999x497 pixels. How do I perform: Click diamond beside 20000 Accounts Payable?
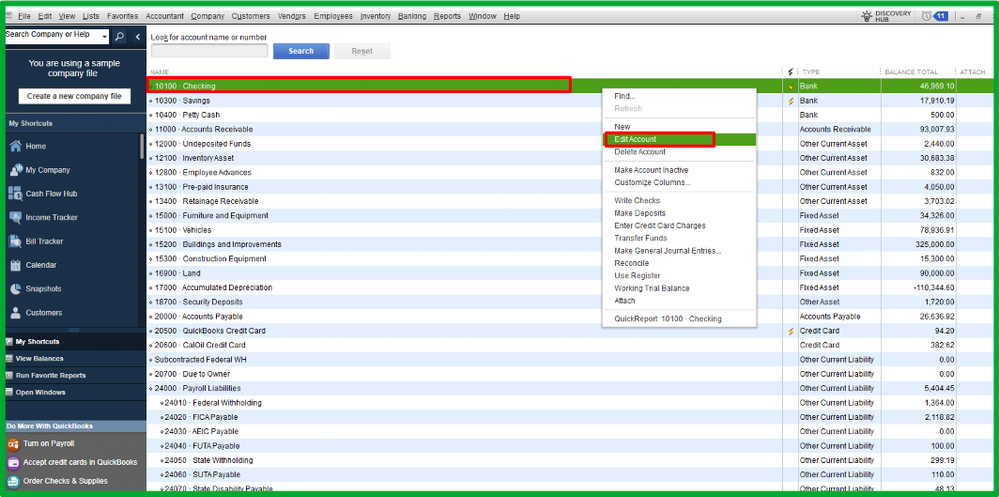coord(151,317)
